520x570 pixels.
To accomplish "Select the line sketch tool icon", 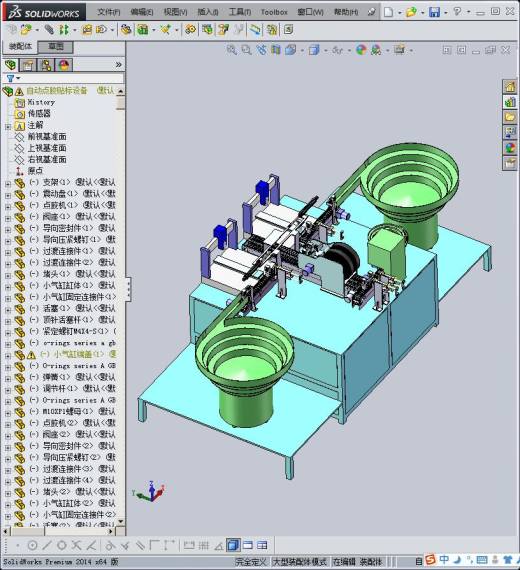I will tap(47, 545).
